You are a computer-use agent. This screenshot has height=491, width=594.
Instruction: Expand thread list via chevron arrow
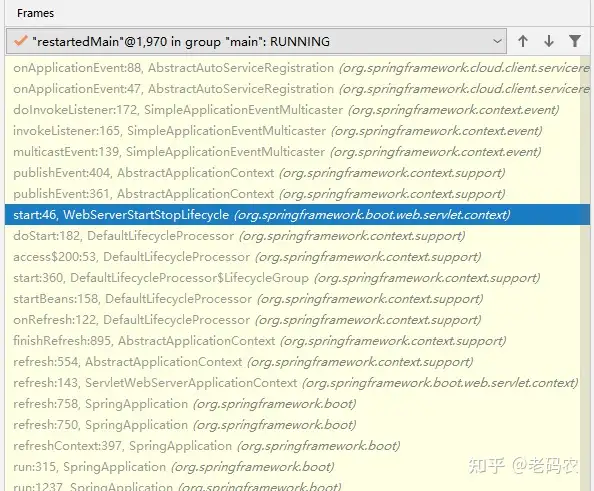[x=497, y=41]
